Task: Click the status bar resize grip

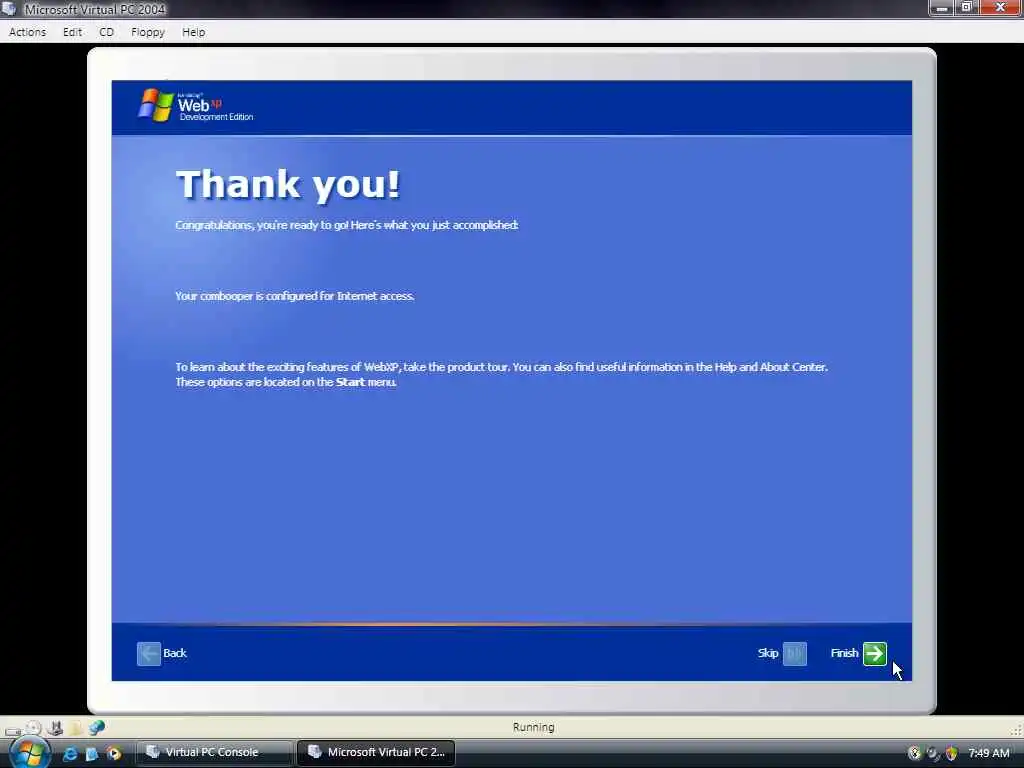Action: 1016,729
